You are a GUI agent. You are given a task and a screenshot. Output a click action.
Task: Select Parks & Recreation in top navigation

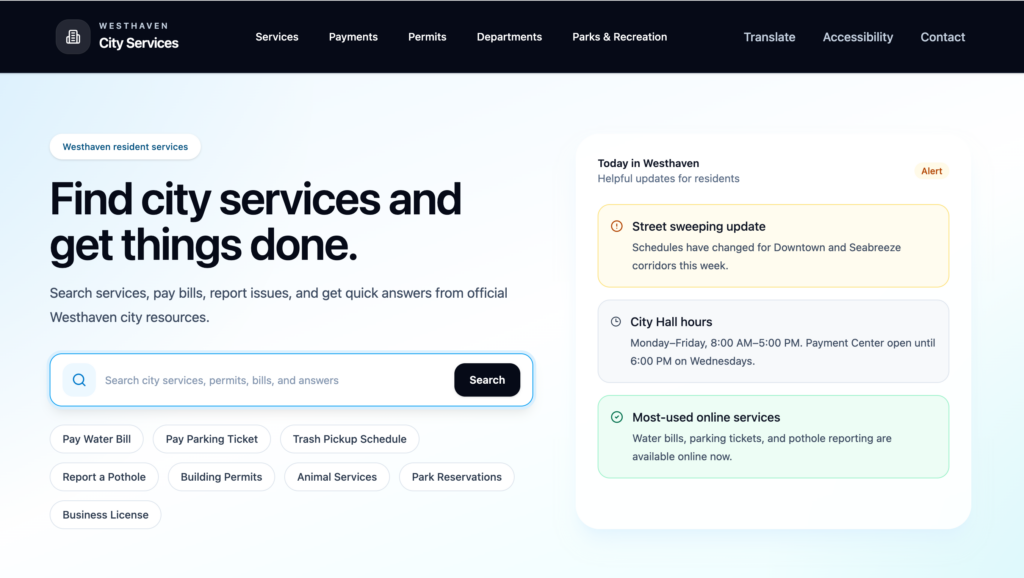click(x=619, y=37)
